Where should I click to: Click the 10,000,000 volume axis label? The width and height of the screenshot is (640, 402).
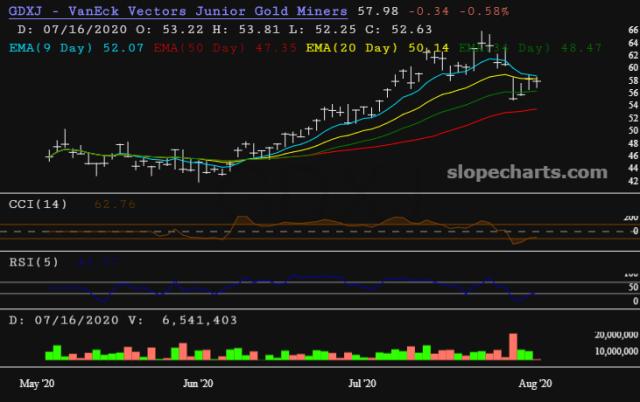616,351
